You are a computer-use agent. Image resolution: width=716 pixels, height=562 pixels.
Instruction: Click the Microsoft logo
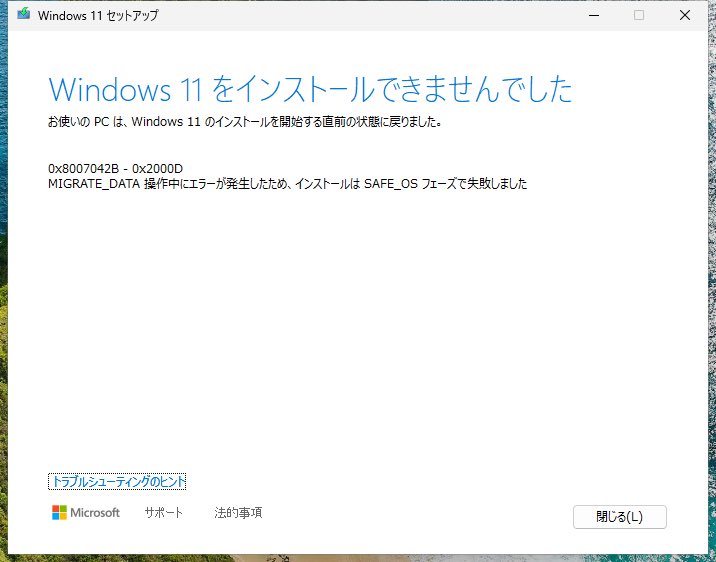tap(86, 512)
